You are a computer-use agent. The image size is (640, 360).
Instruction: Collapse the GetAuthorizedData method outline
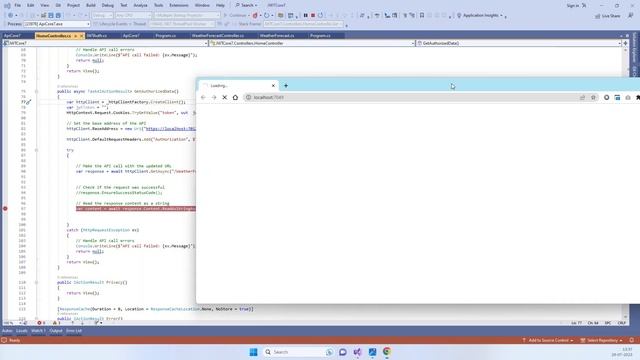click(36, 91)
